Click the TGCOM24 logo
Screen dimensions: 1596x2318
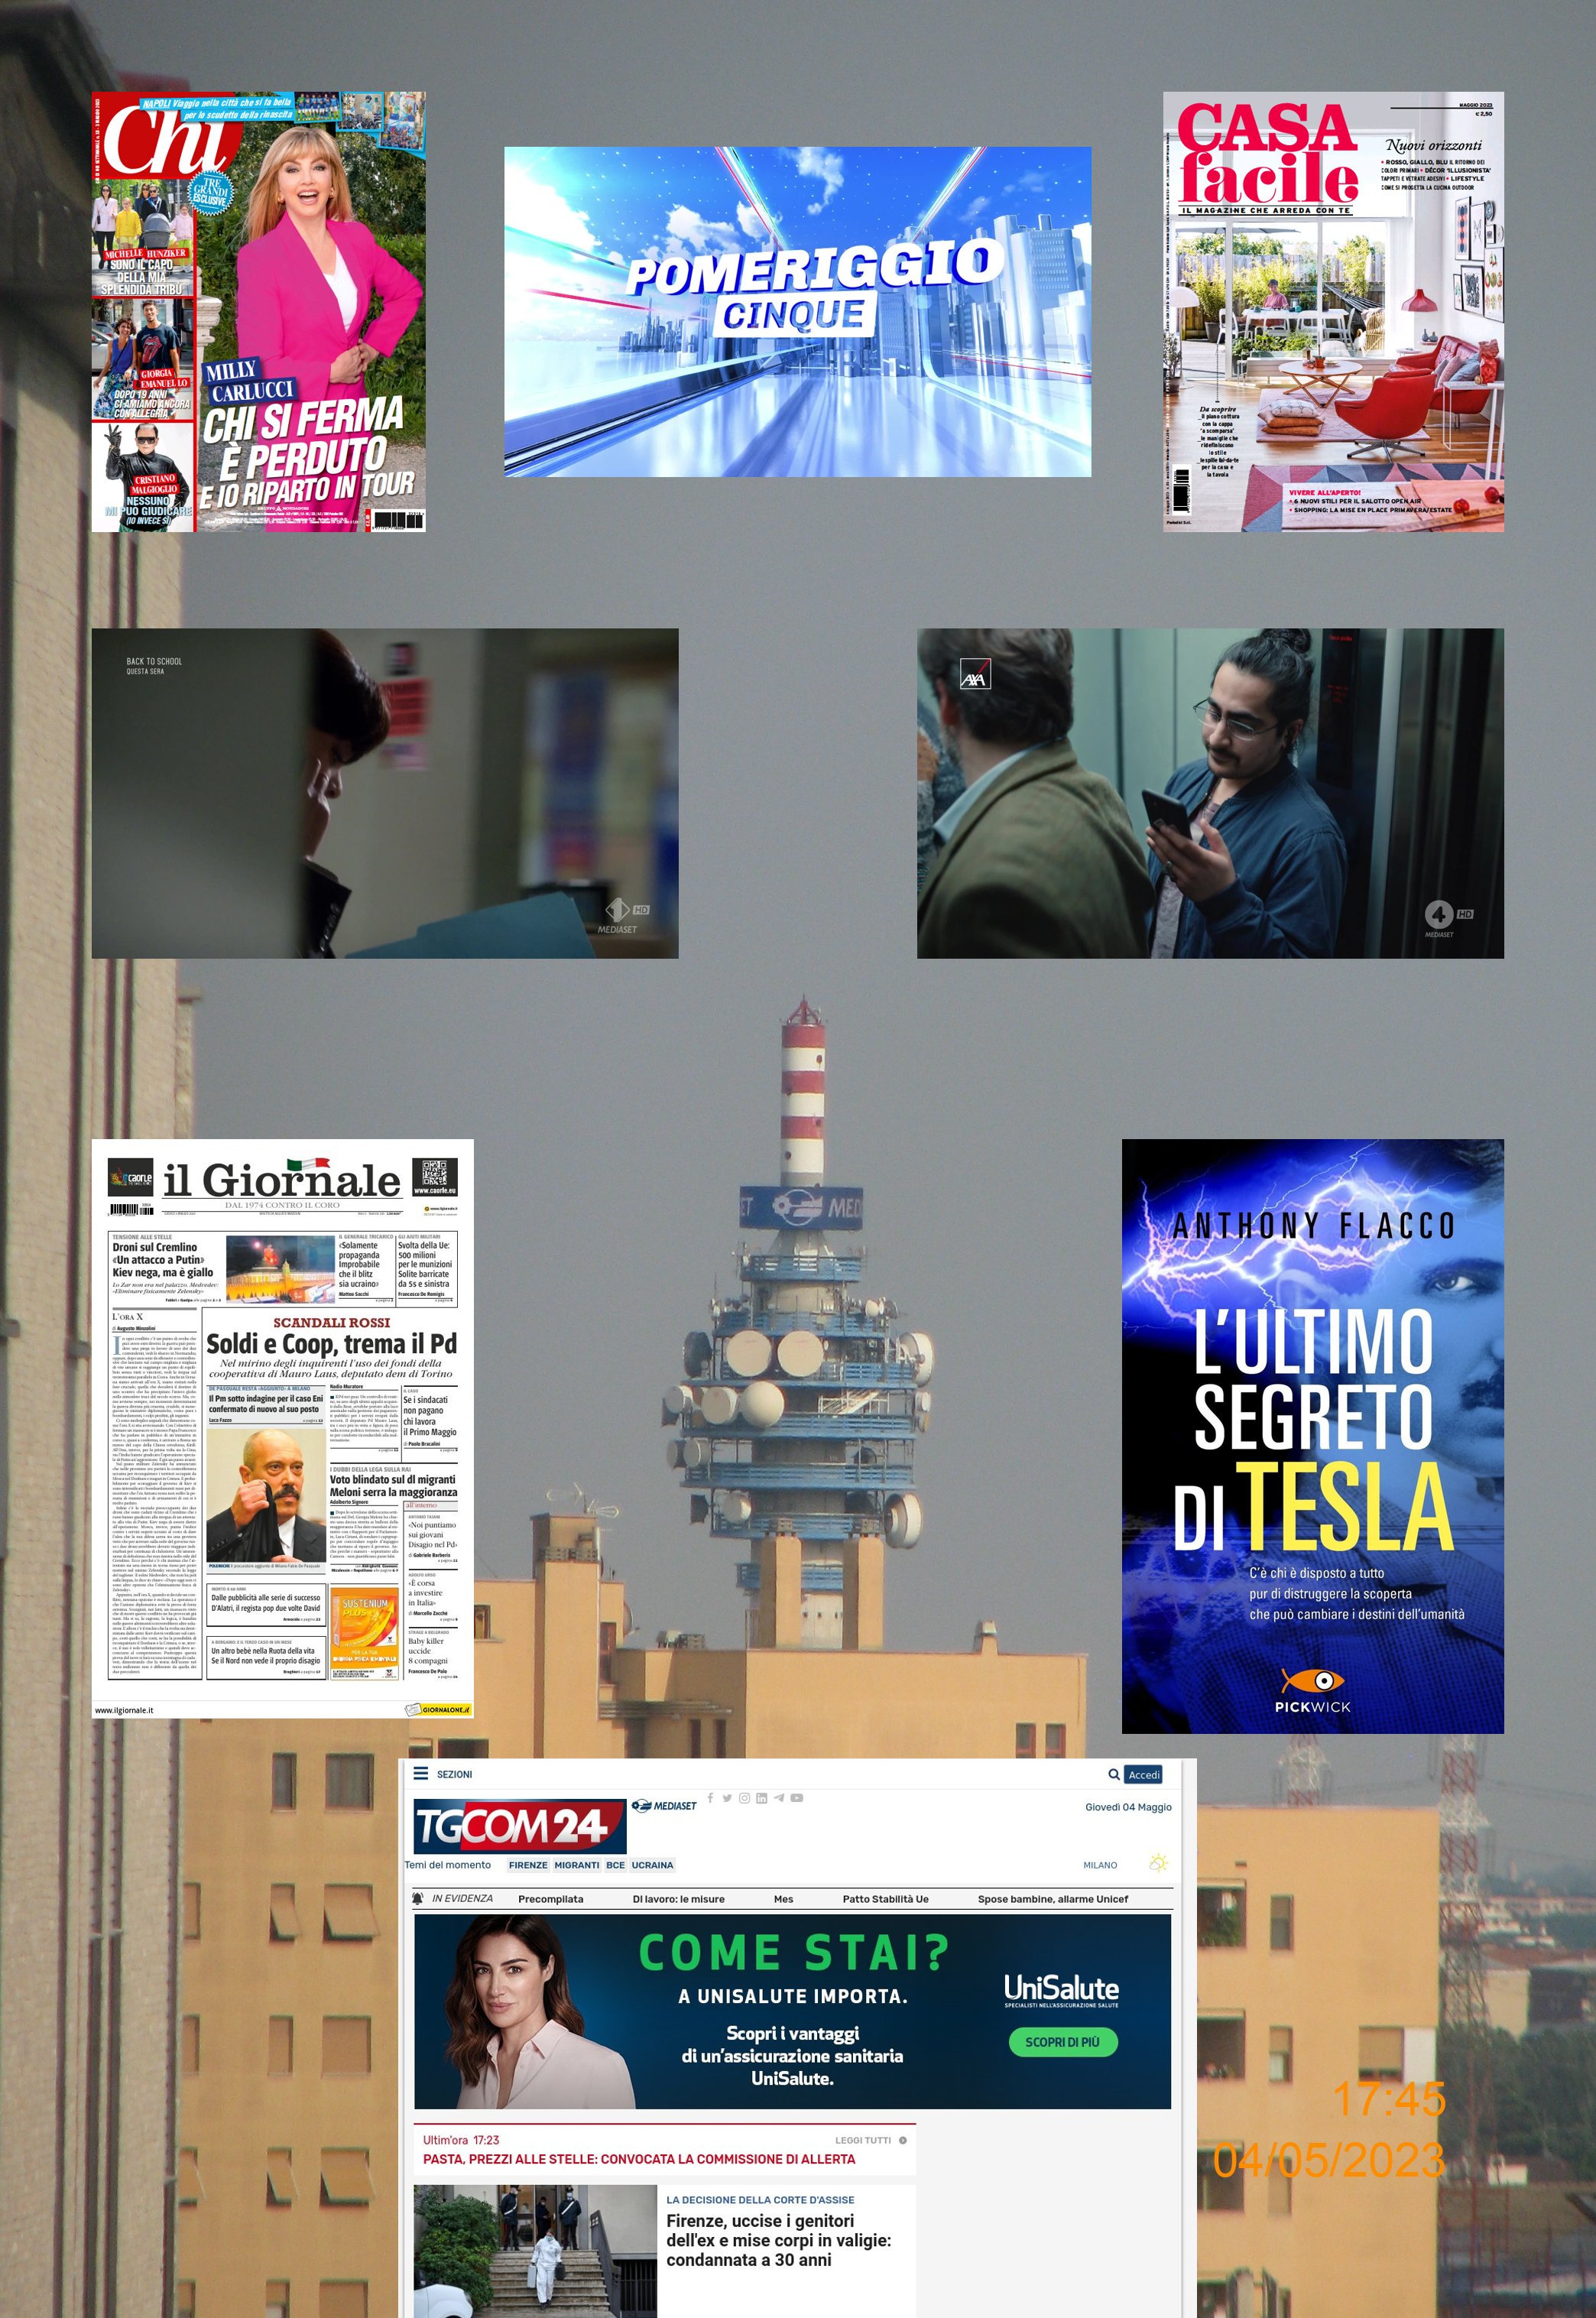pyautogui.click(x=518, y=1827)
